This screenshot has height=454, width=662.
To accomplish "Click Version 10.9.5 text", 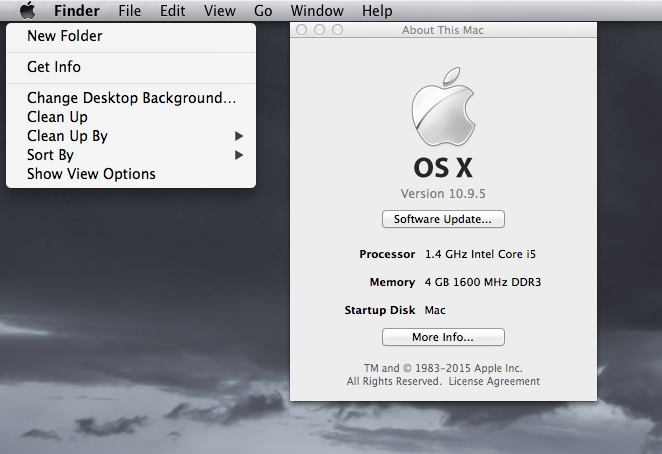I will click(443, 194).
